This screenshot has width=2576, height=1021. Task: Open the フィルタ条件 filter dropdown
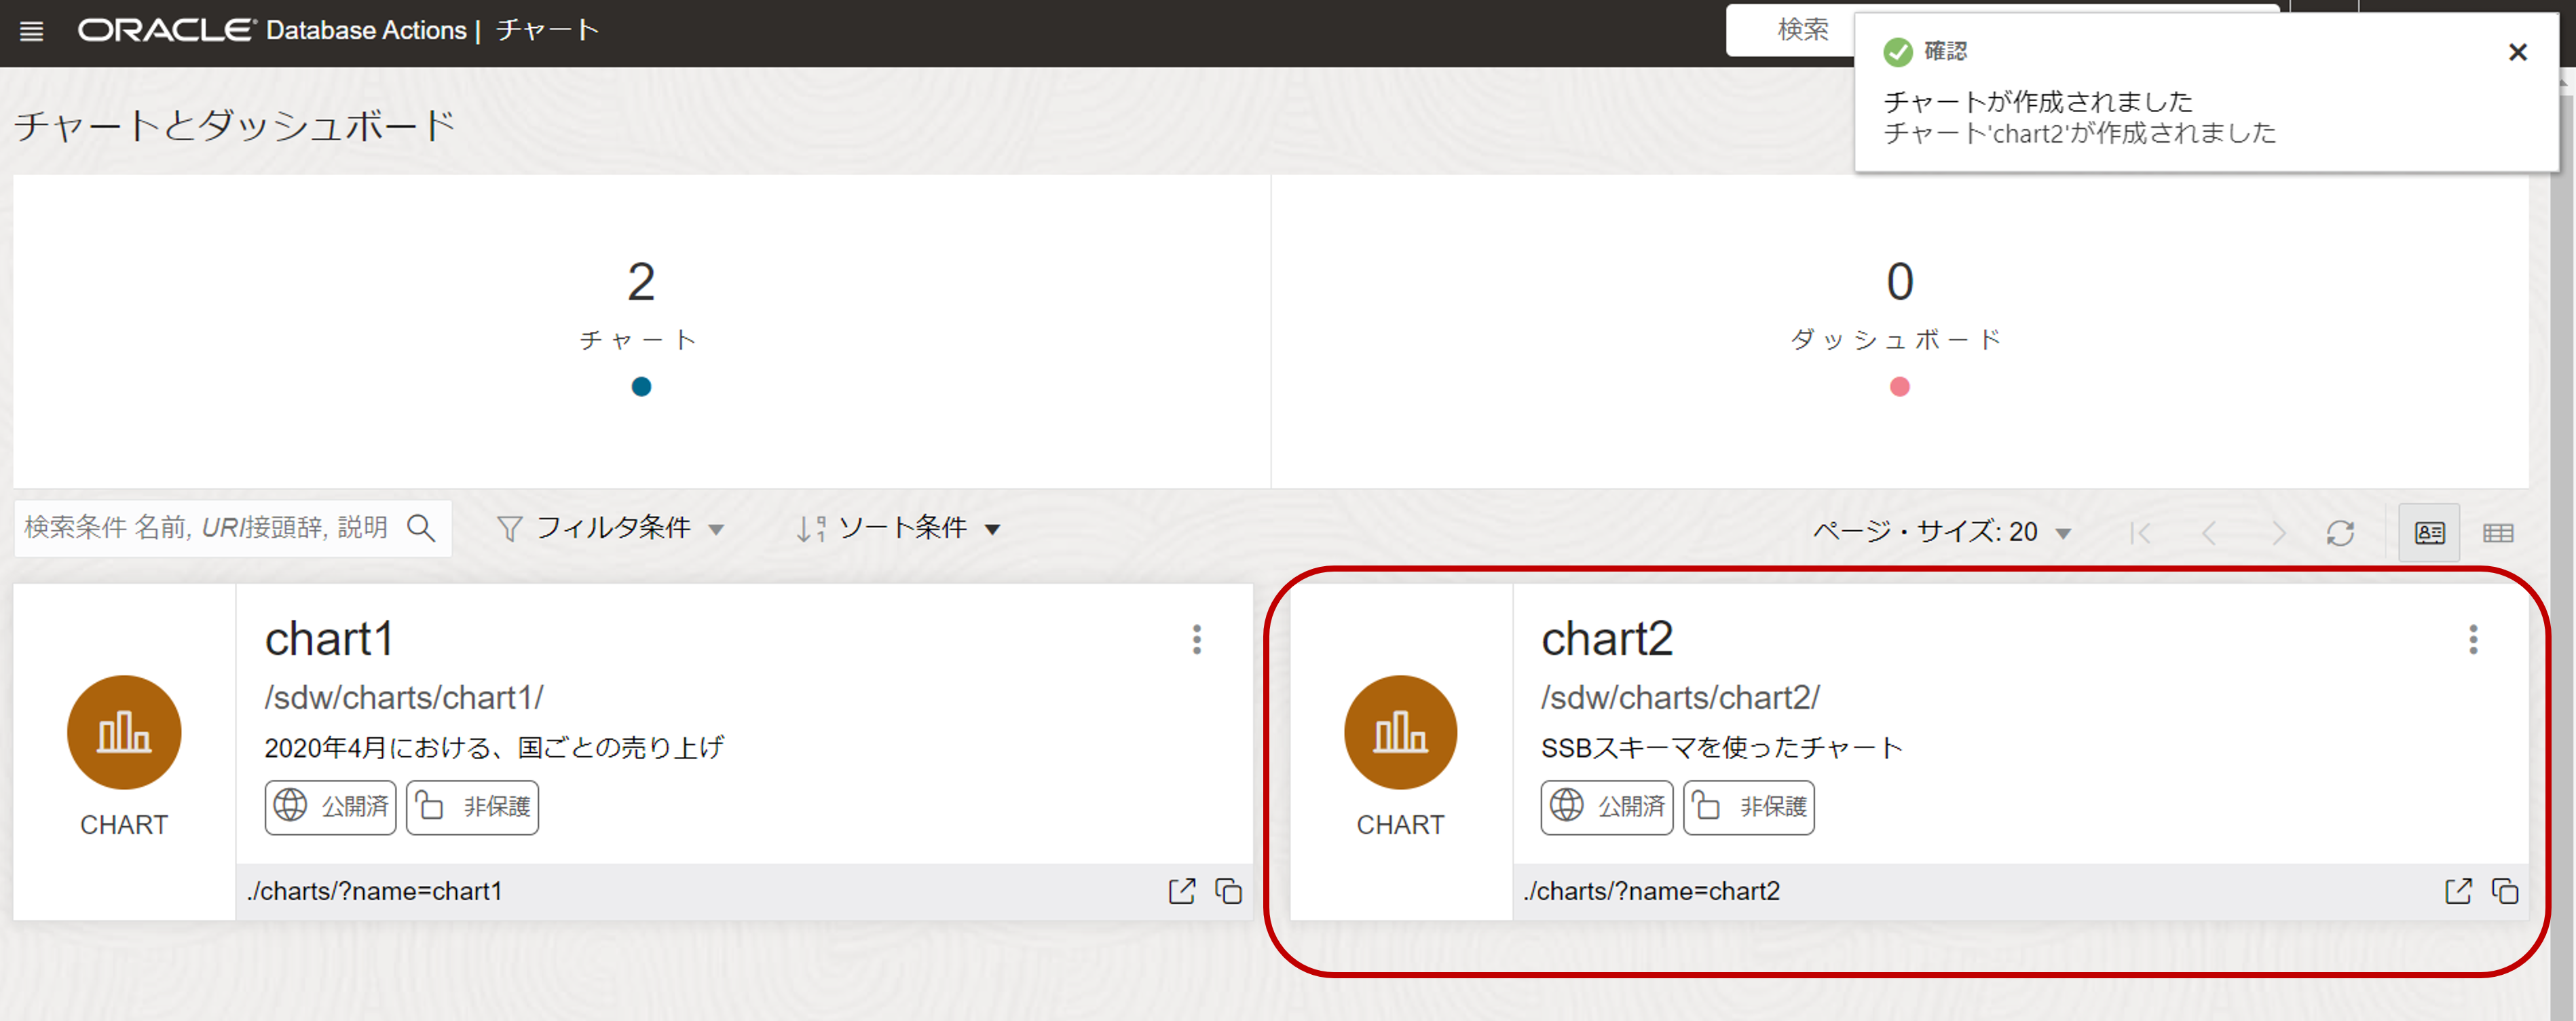[613, 527]
